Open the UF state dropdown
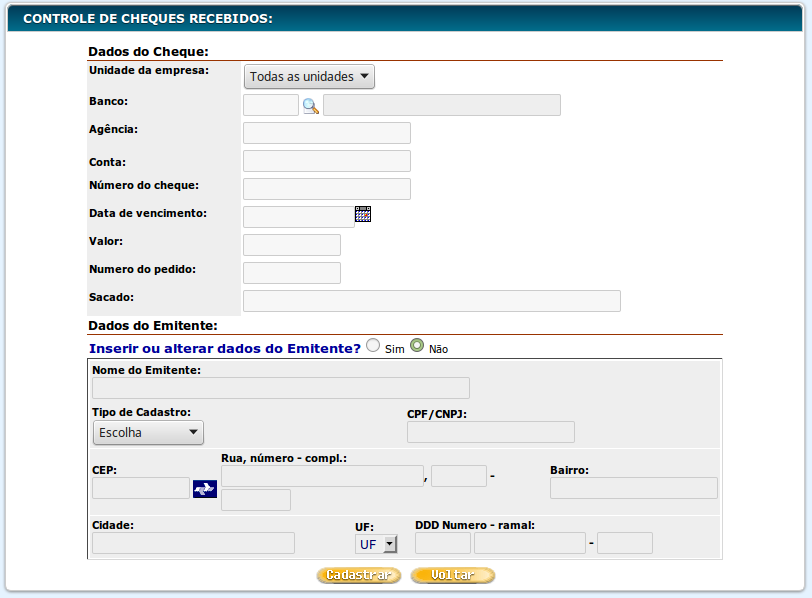This screenshot has height=598, width=812. 377,544
